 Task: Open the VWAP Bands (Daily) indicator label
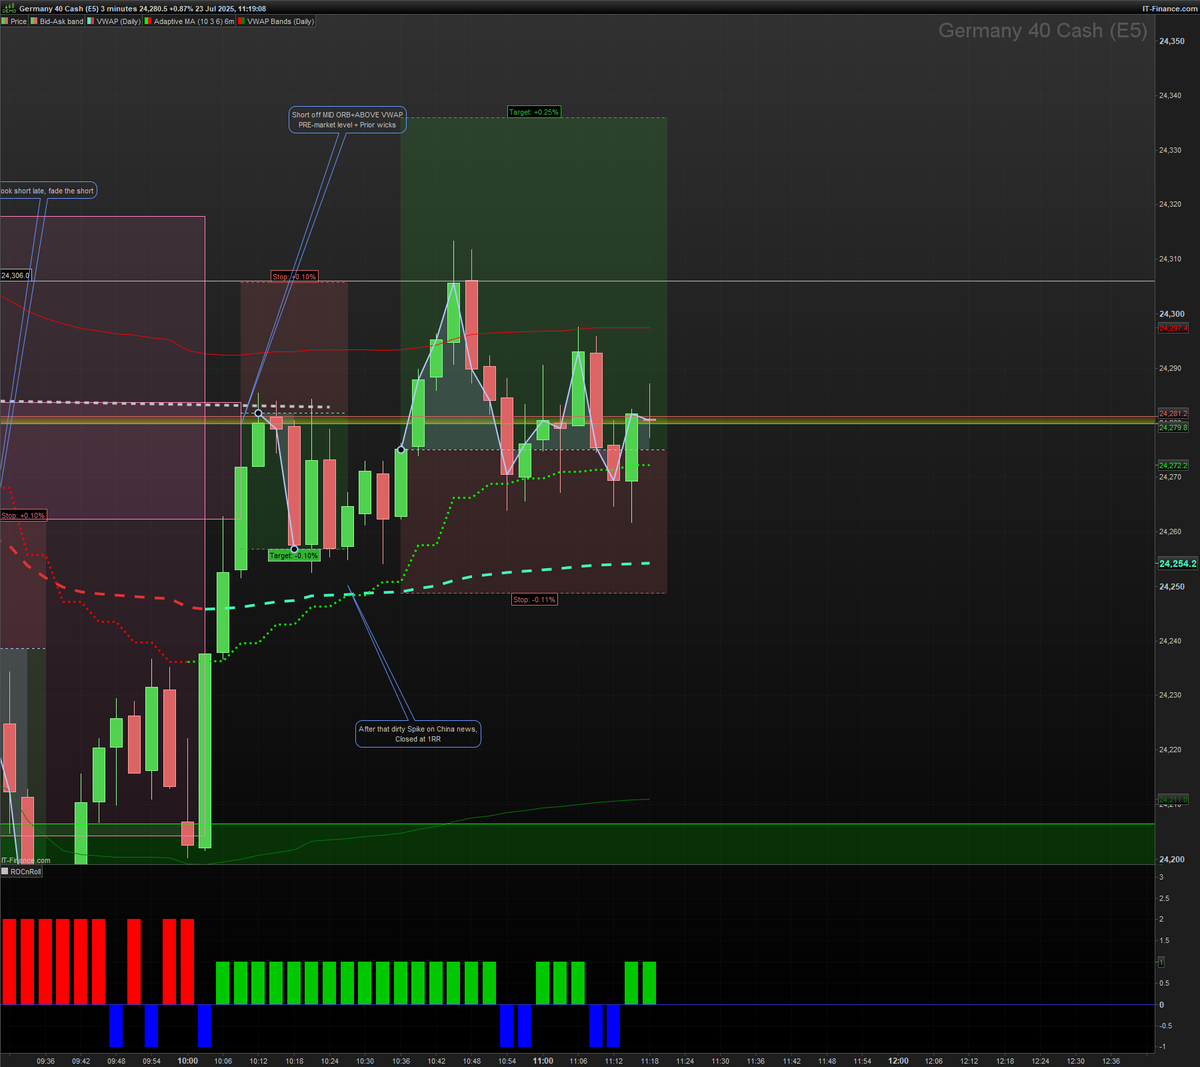[277, 21]
